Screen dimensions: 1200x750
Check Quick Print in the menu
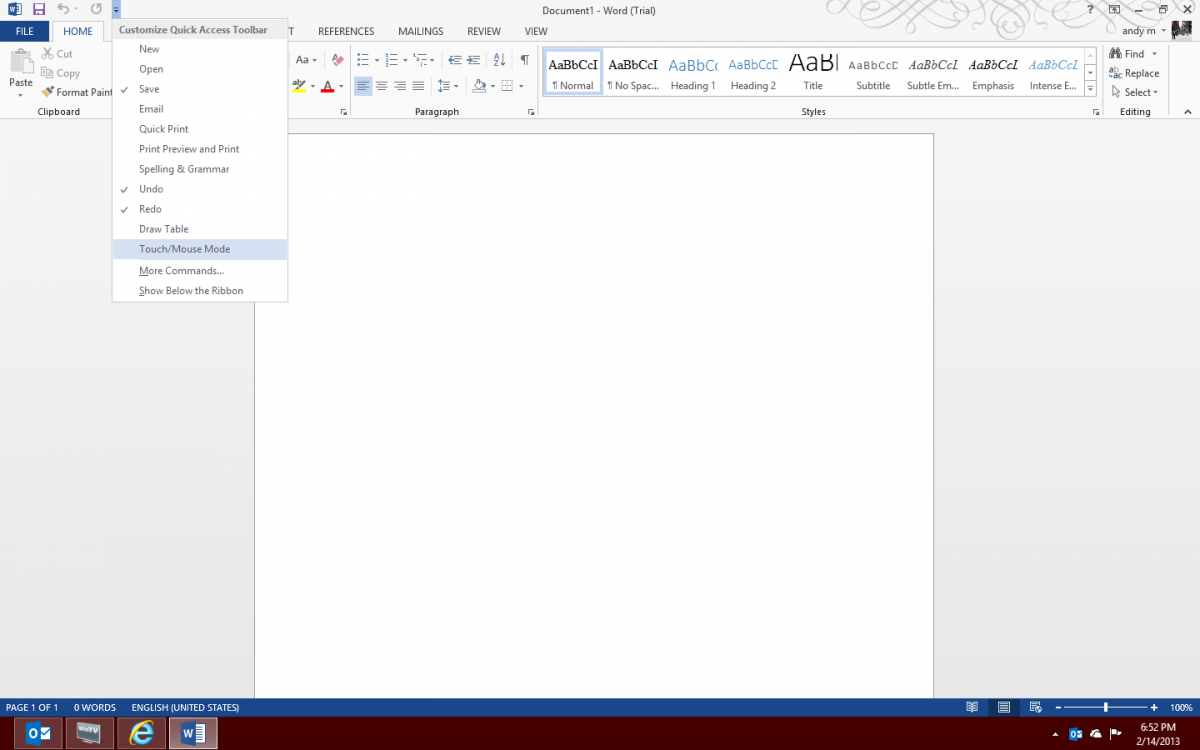(200, 129)
